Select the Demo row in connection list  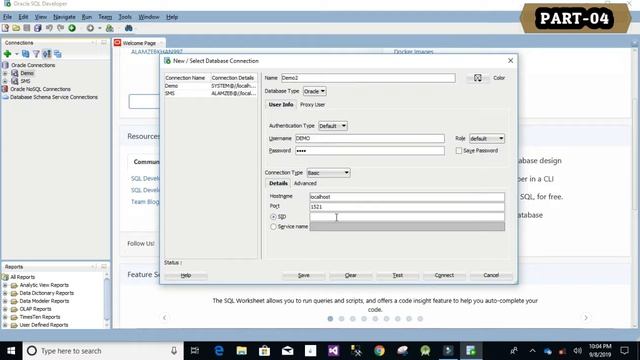pyautogui.click(x=210, y=86)
